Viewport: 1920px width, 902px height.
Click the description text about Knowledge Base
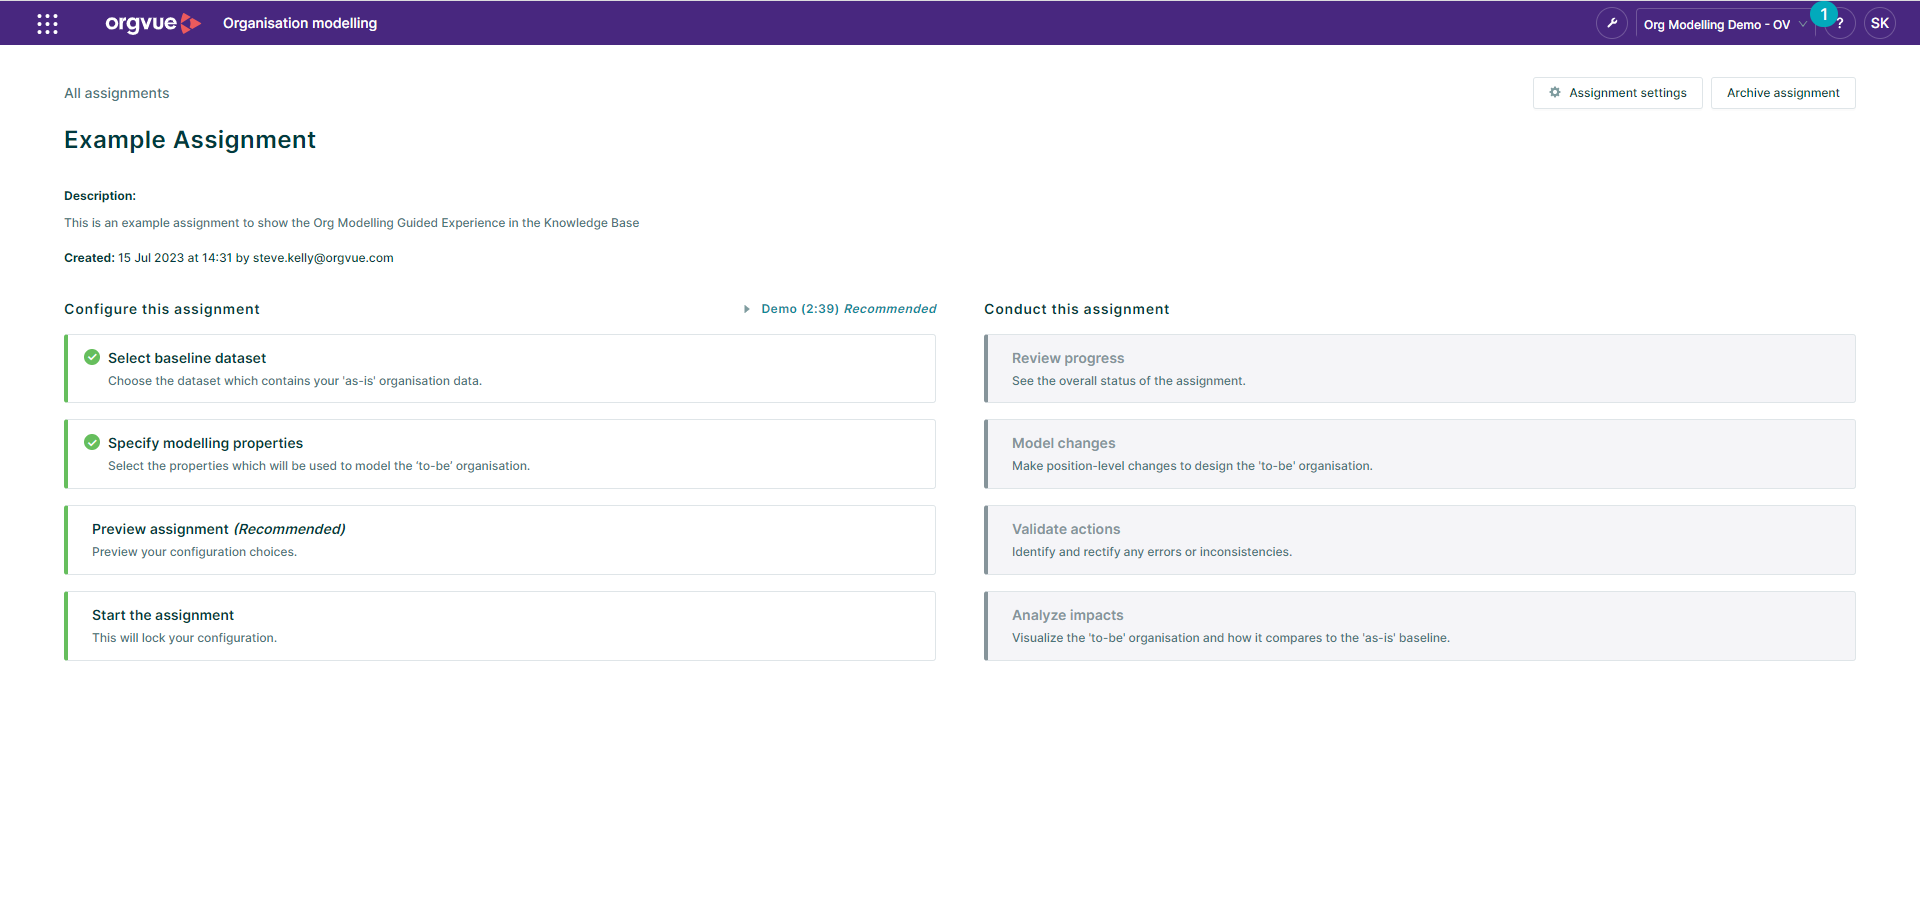tap(352, 223)
